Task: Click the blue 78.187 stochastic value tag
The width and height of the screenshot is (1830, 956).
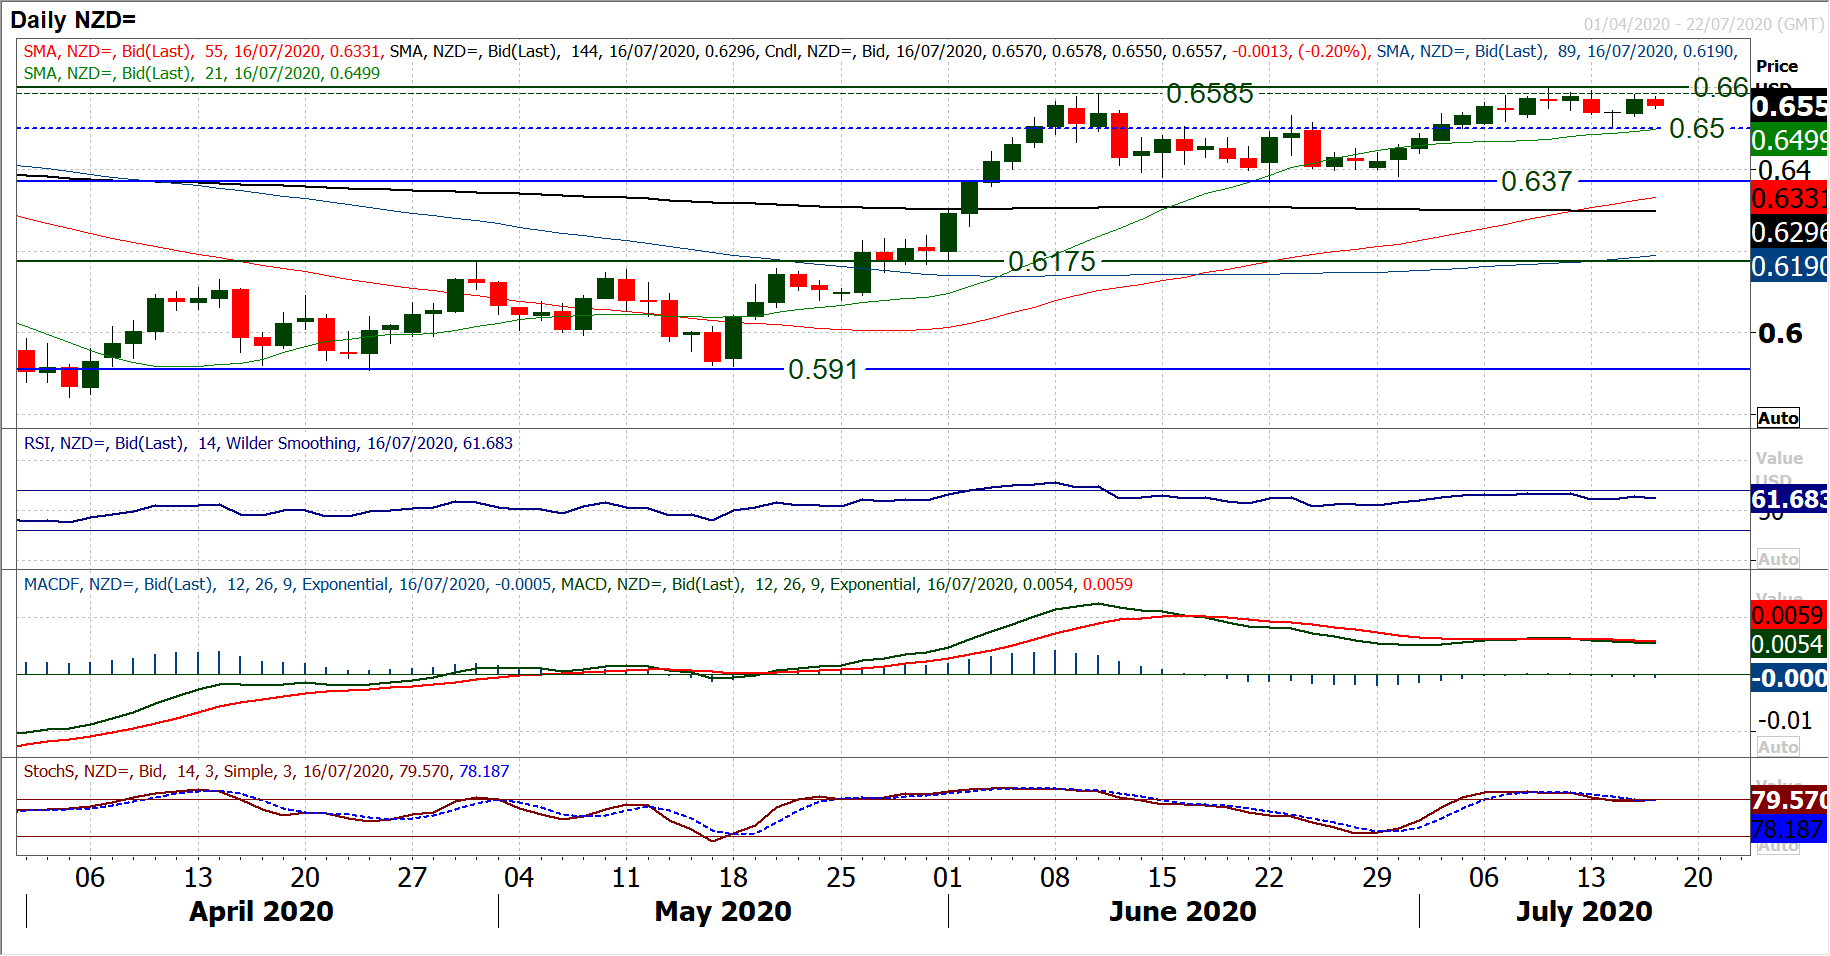Action: coord(1789,829)
